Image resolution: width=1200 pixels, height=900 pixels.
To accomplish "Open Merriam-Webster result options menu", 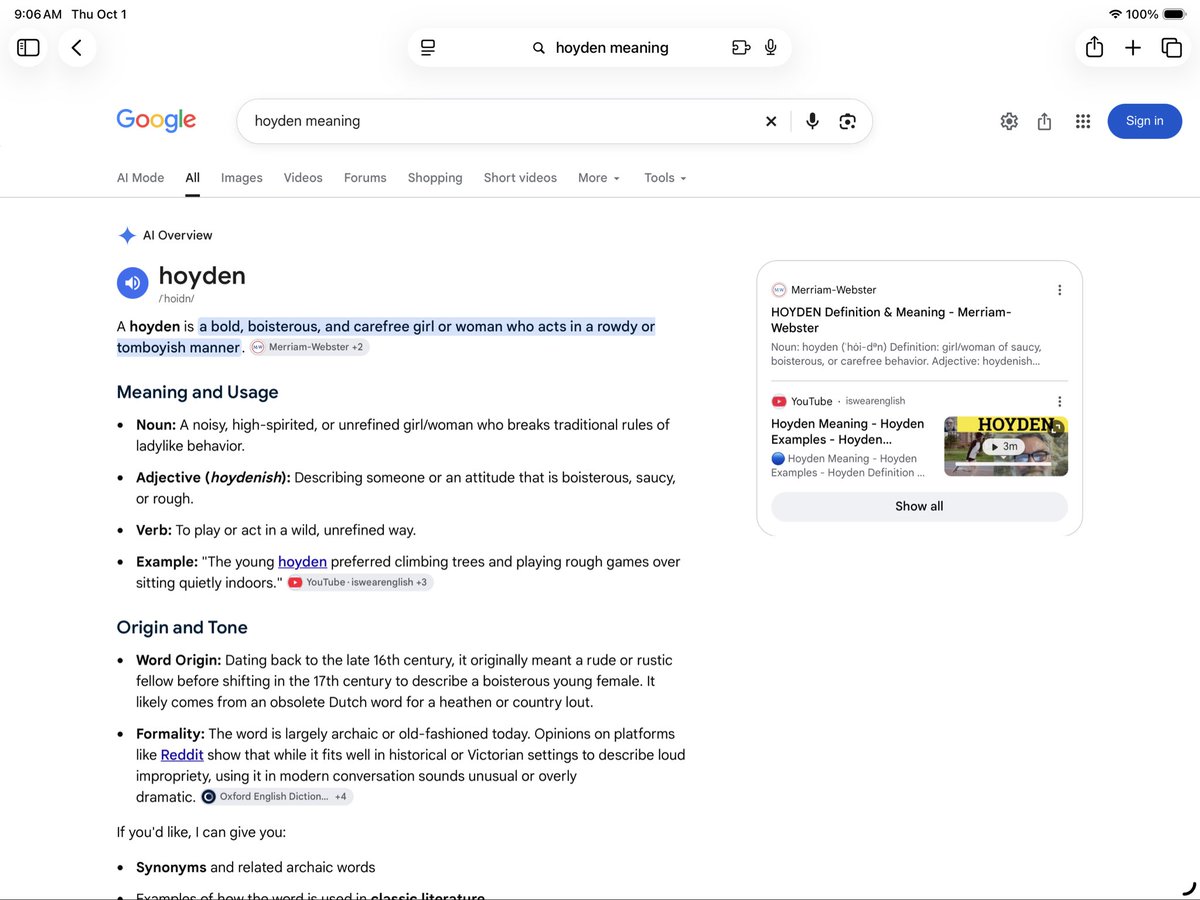I will (1060, 290).
